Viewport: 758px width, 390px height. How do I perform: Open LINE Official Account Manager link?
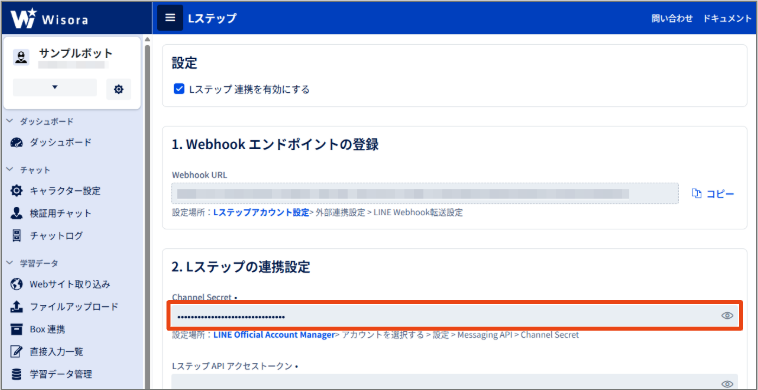pyautogui.click(x=274, y=334)
